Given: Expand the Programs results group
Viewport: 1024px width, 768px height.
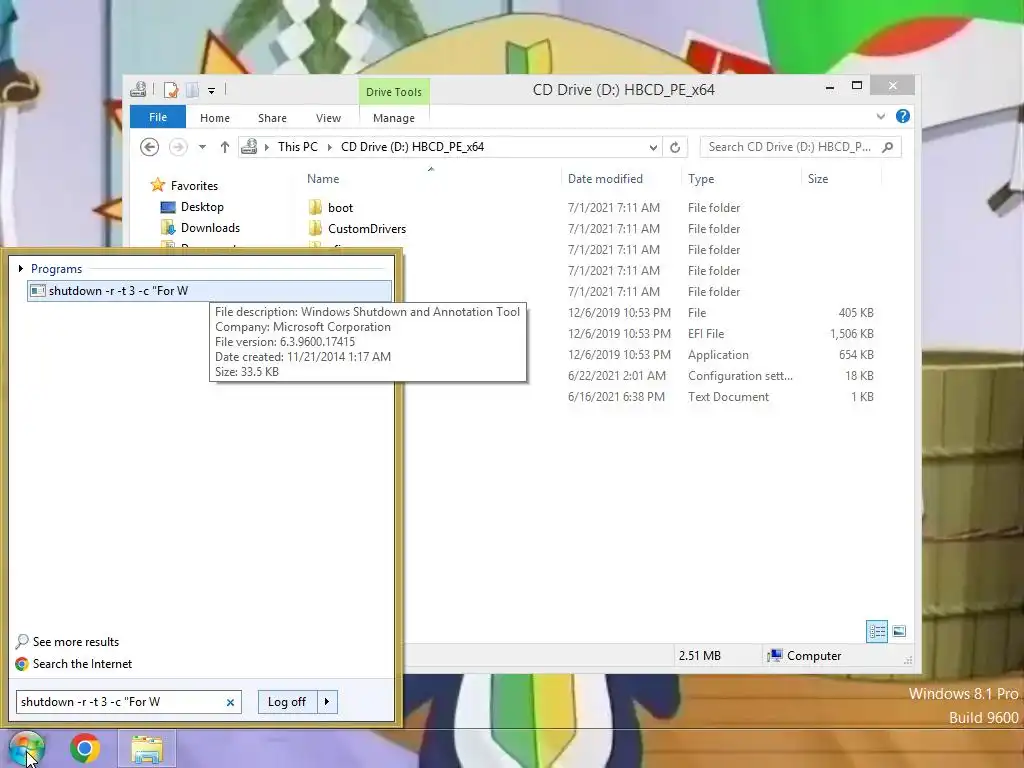Looking at the screenshot, I should [x=21, y=268].
